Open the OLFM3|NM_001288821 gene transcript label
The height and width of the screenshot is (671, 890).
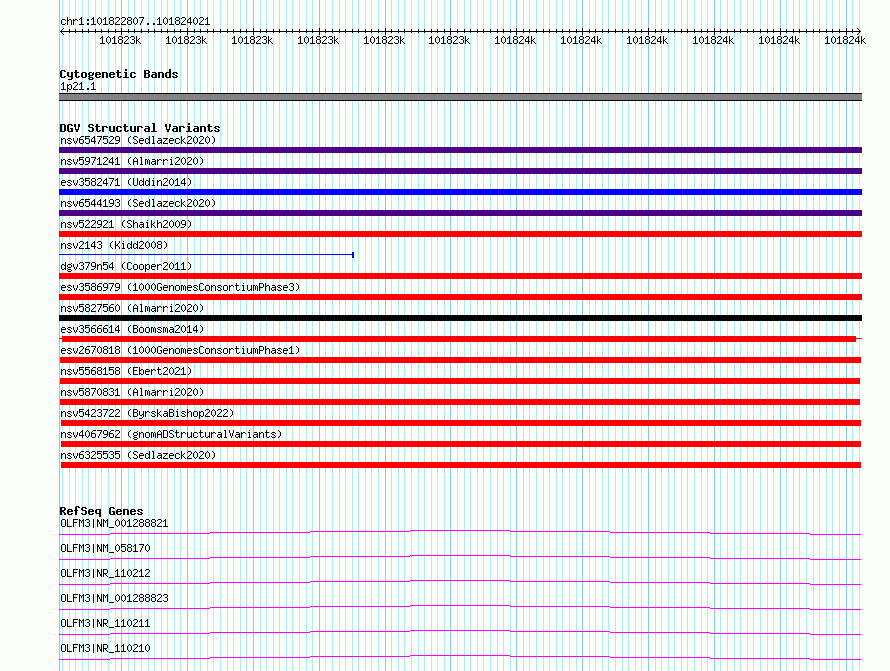coord(114,523)
